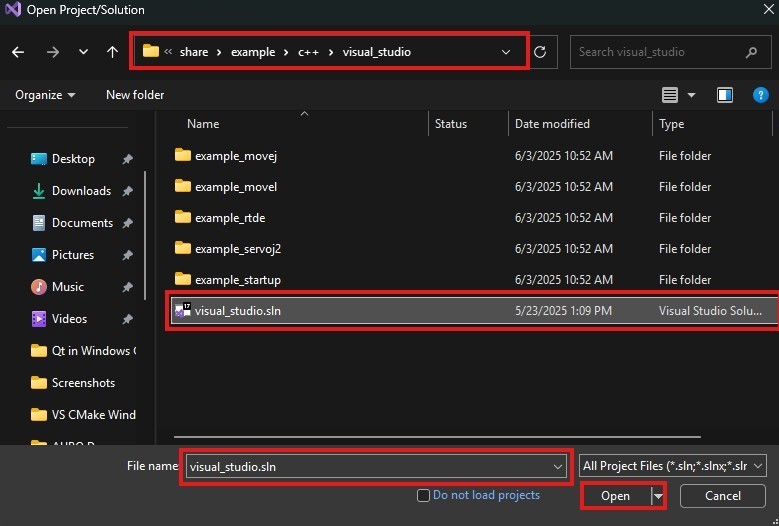The image size is (779, 526).
Task: Unpin Pictures using its pin icon
Action: click(x=128, y=255)
